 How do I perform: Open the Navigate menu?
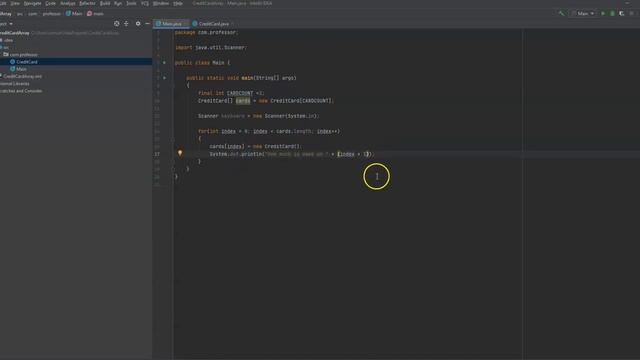pyautogui.click(x=32, y=3)
